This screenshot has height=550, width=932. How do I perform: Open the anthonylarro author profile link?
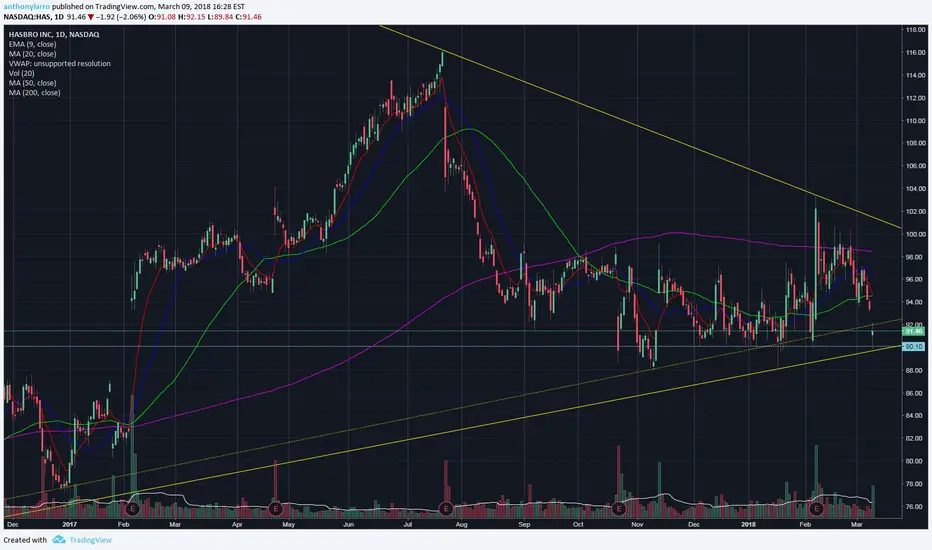point(27,7)
